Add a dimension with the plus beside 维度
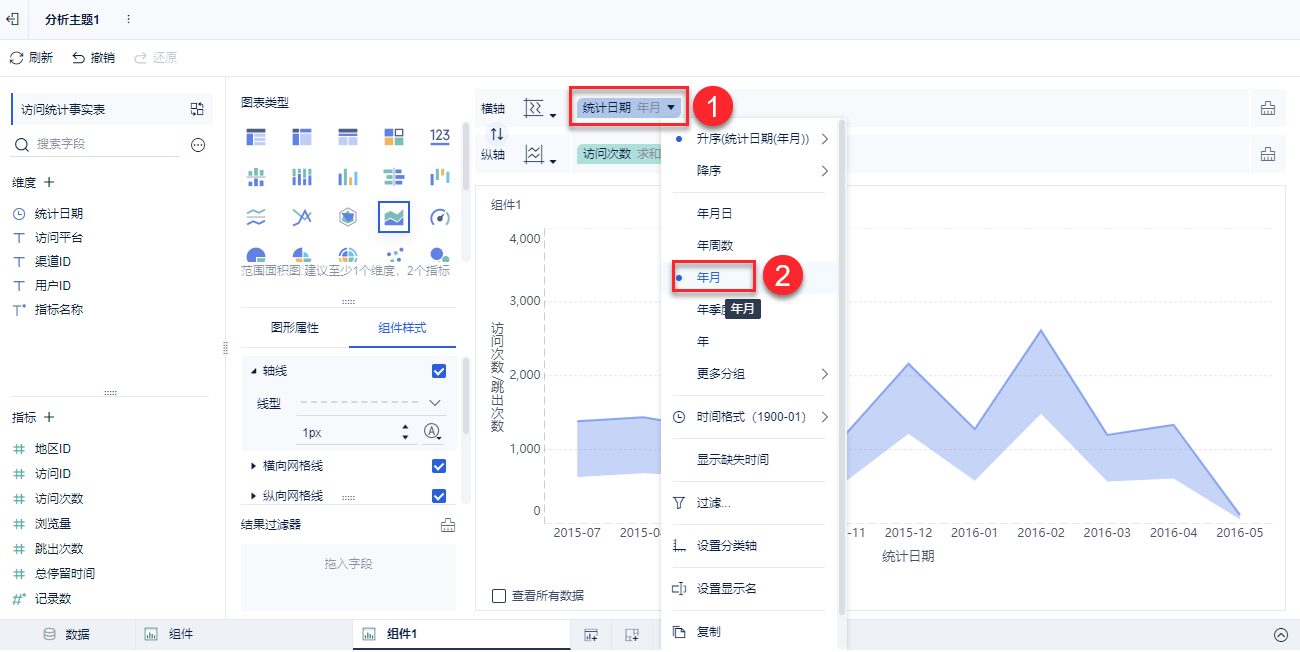Viewport: 1300px width, 652px height. [x=49, y=182]
